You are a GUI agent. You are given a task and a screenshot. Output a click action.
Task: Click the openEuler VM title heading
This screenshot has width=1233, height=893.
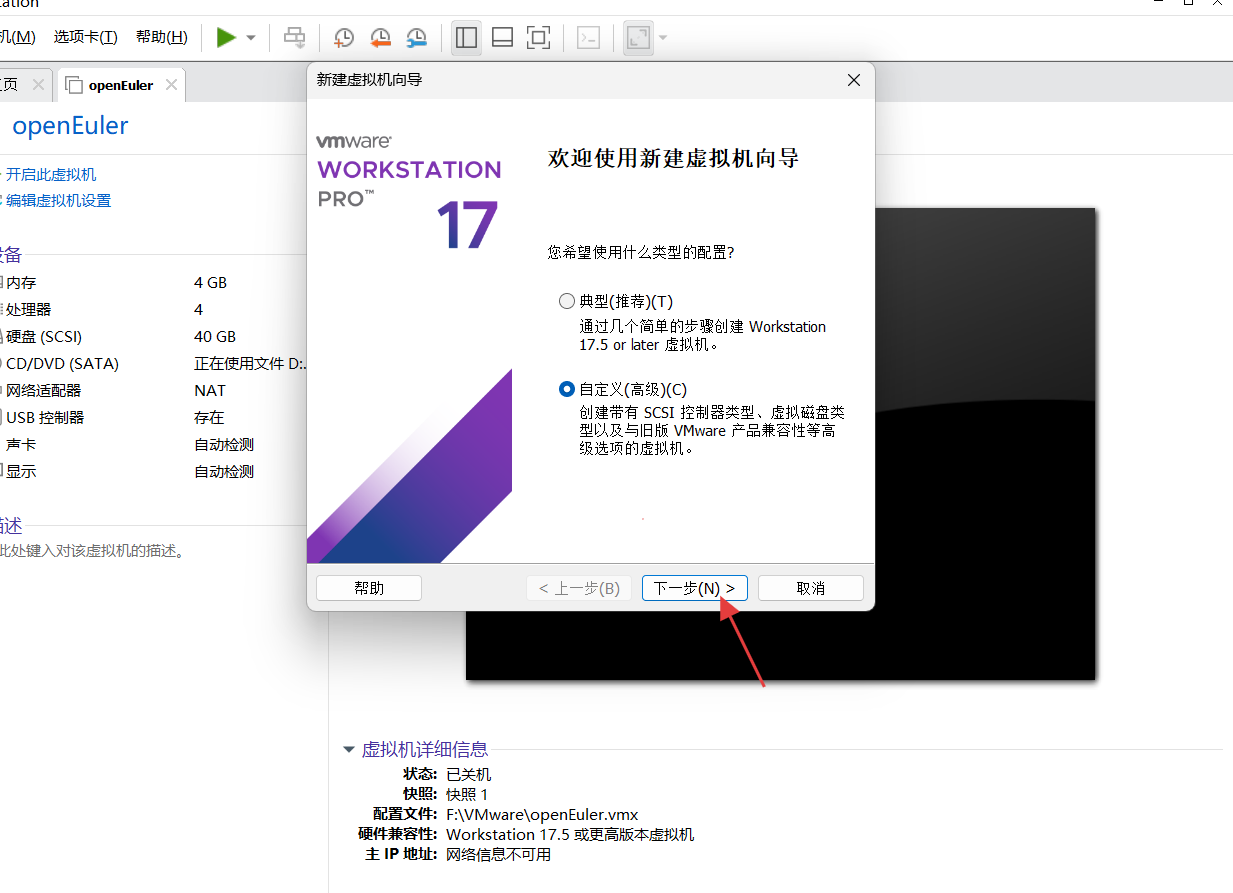[x=70, y=126]
